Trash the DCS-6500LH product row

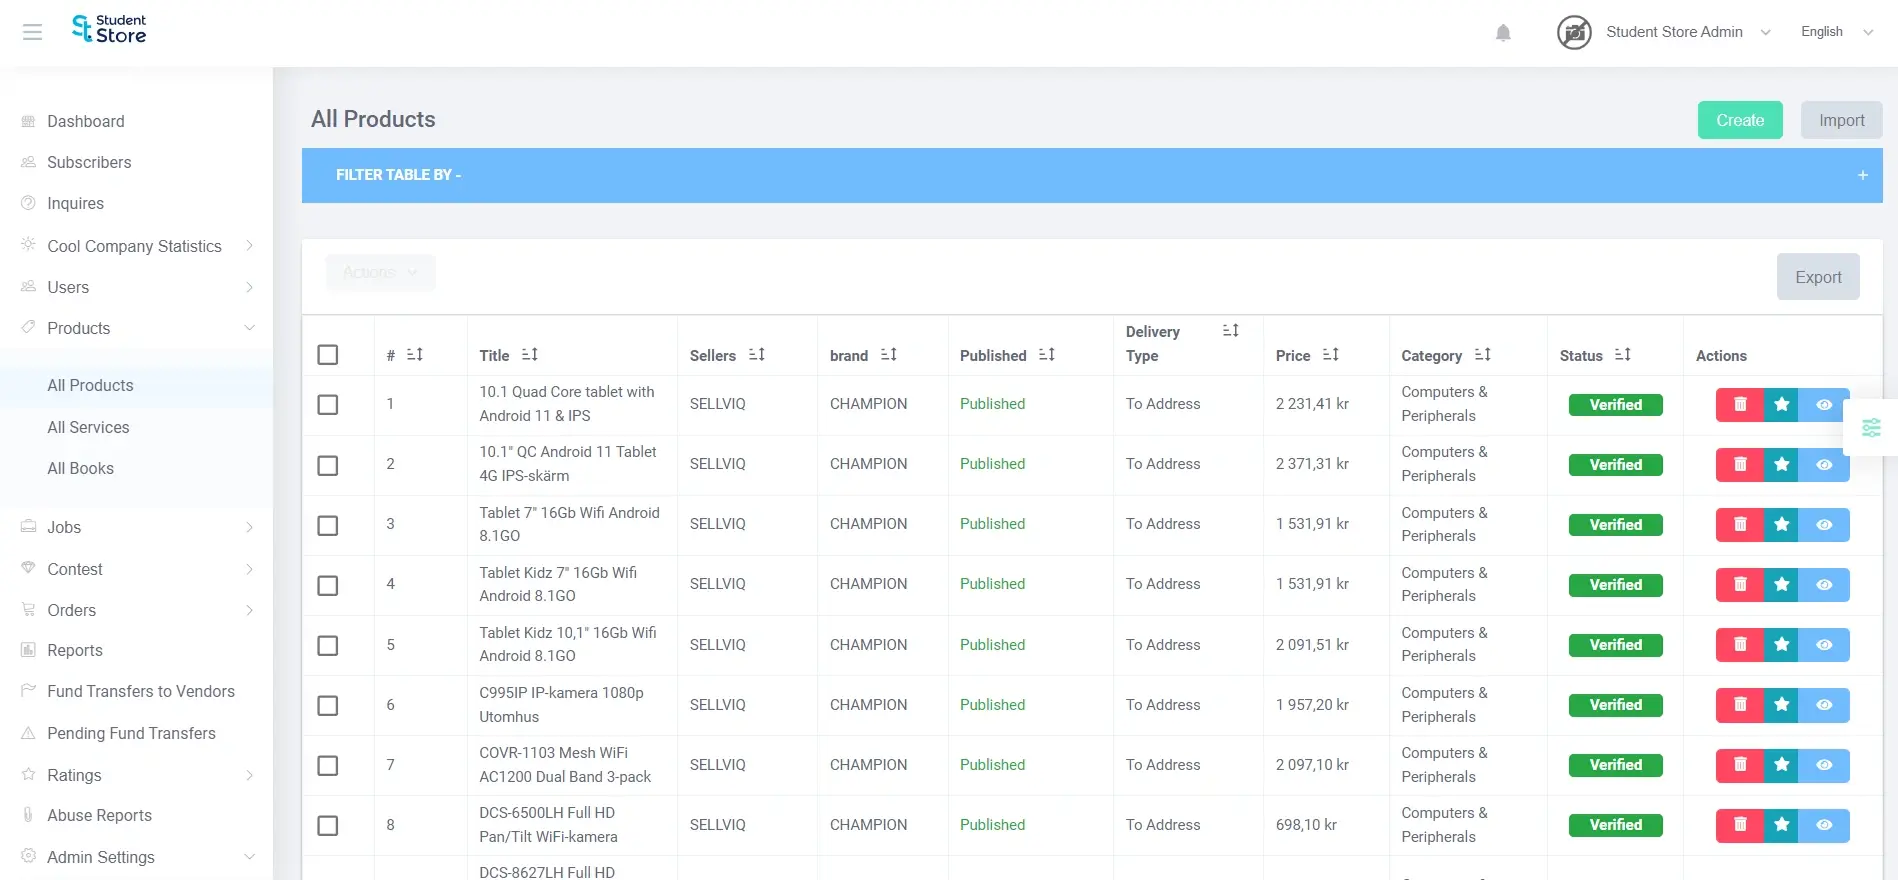coord(1740,825)
